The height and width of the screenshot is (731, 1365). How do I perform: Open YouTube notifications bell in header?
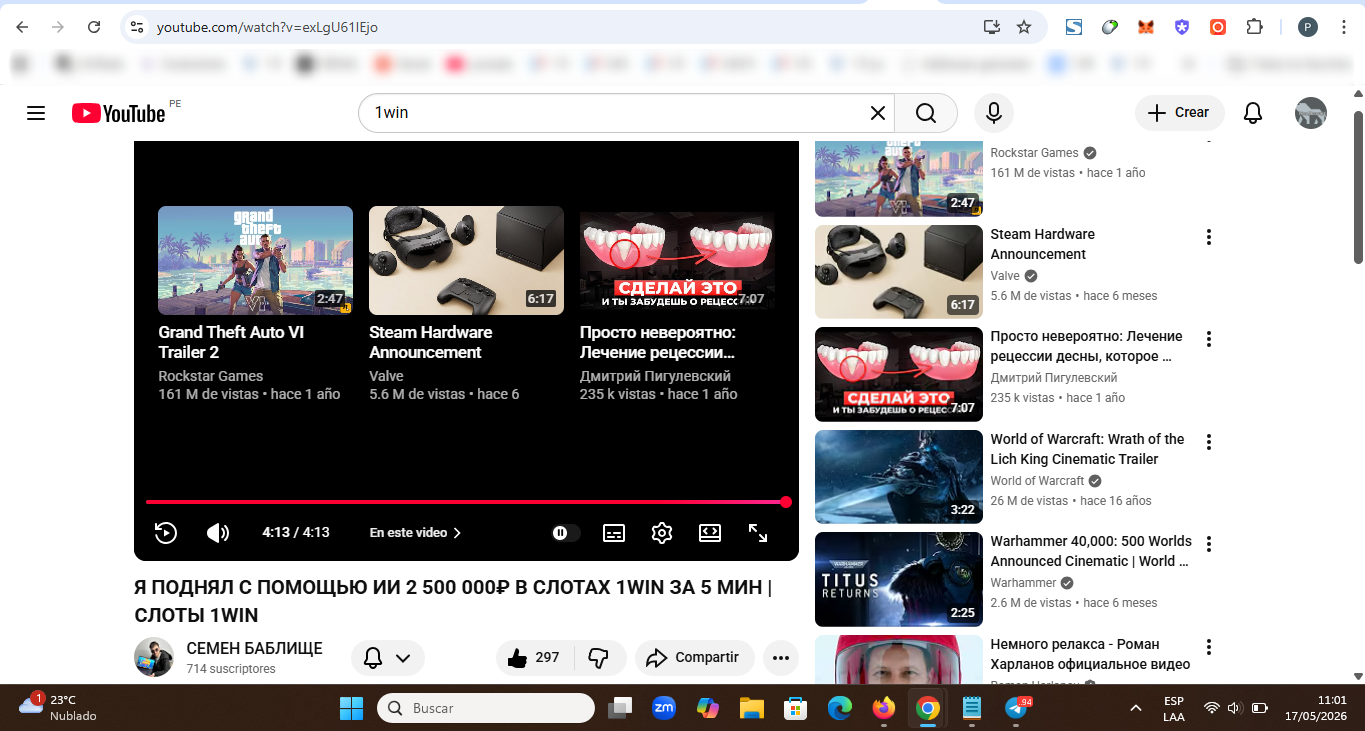click(1253, 113)
